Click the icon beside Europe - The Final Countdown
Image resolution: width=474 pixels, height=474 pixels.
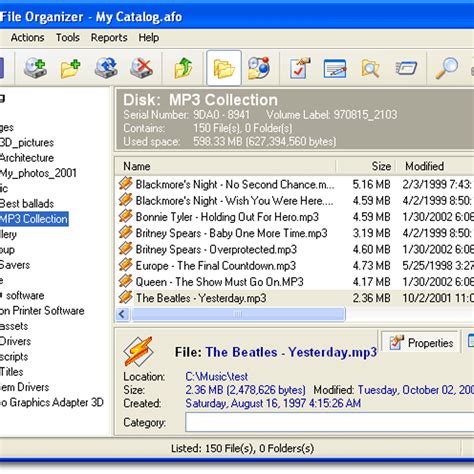tap(126, 264)
